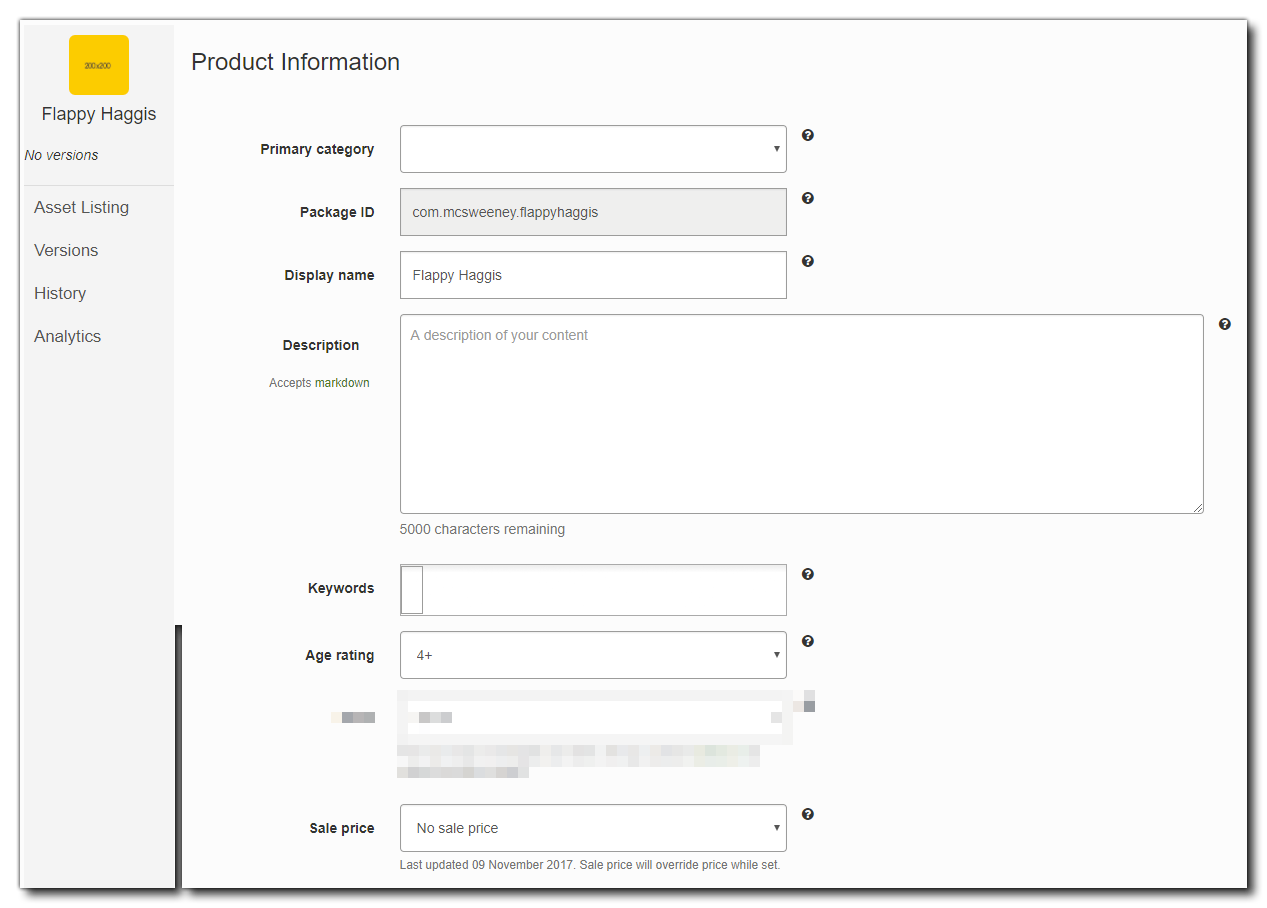Expand the Age rating dropdown showing 4+
1267x908 pixels.
coord(593,655)
